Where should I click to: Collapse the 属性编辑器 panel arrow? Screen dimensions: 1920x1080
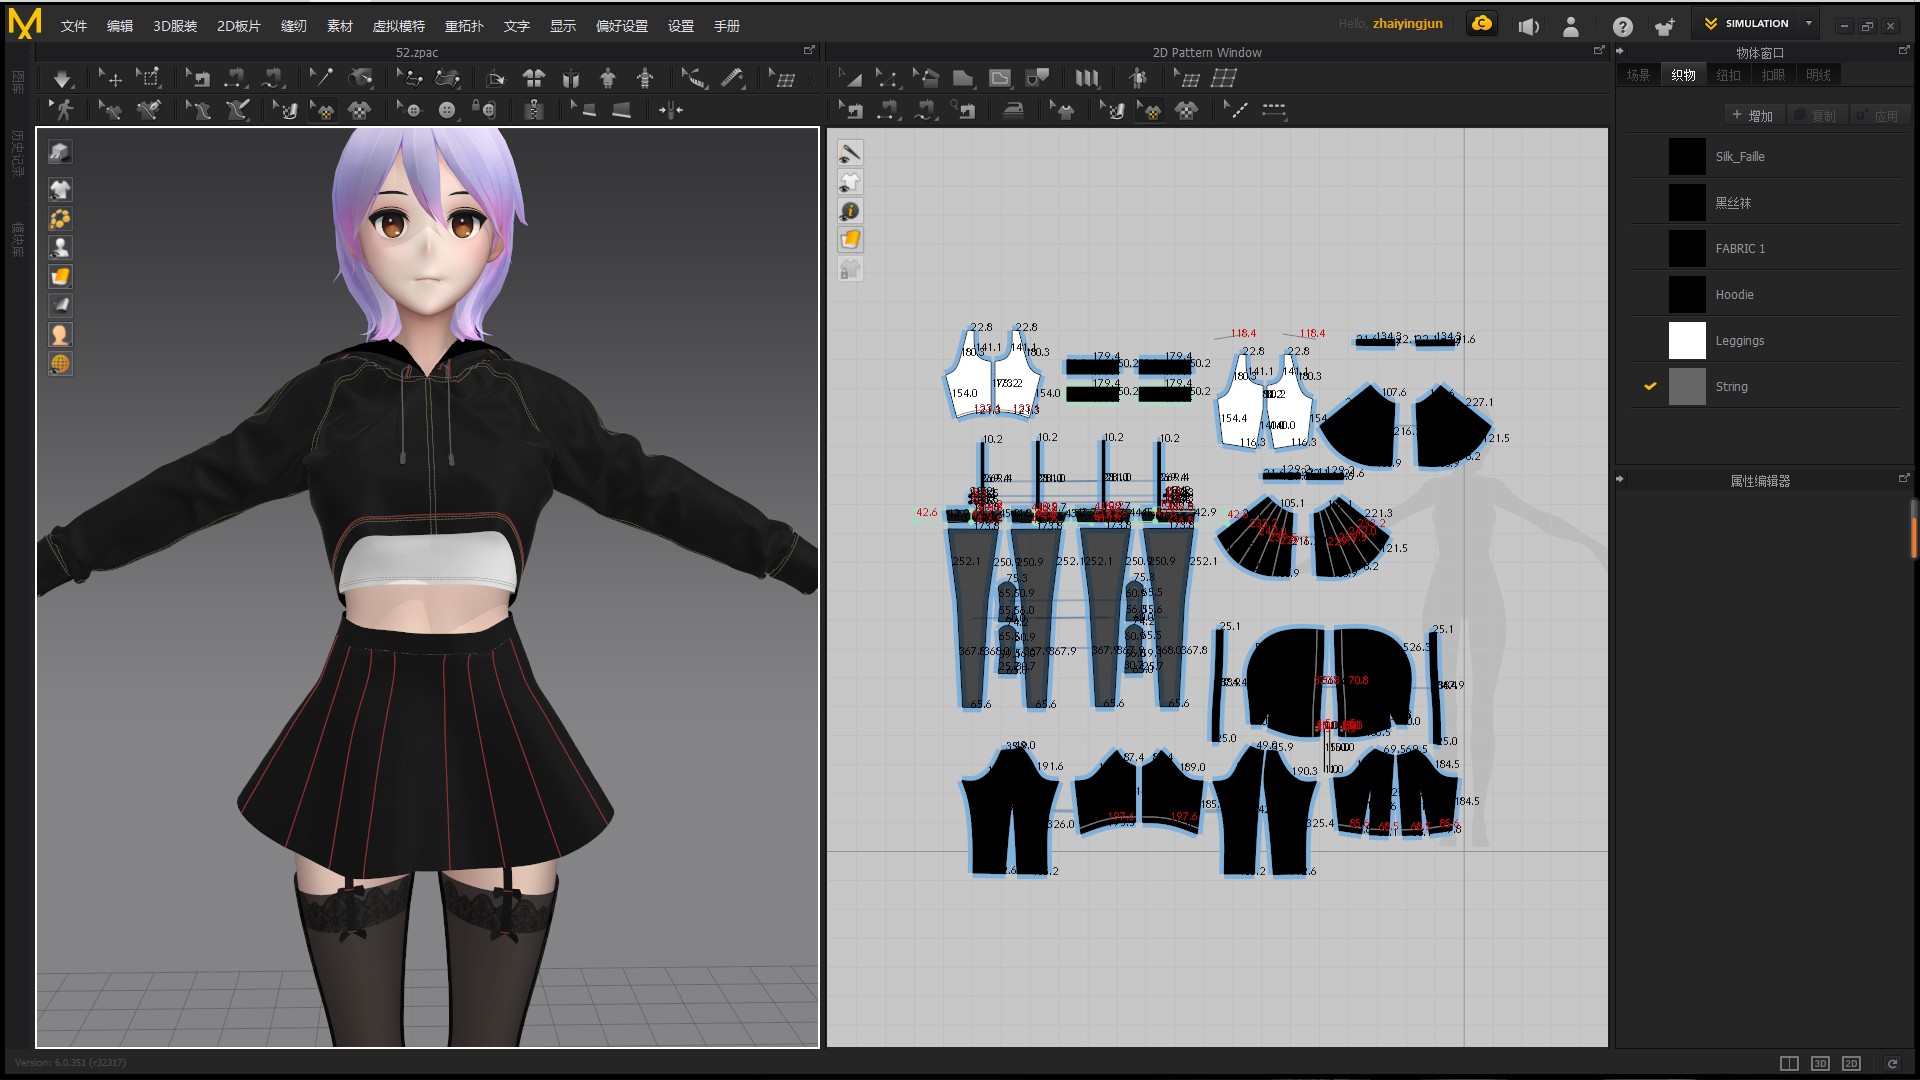coord(1620,479)
